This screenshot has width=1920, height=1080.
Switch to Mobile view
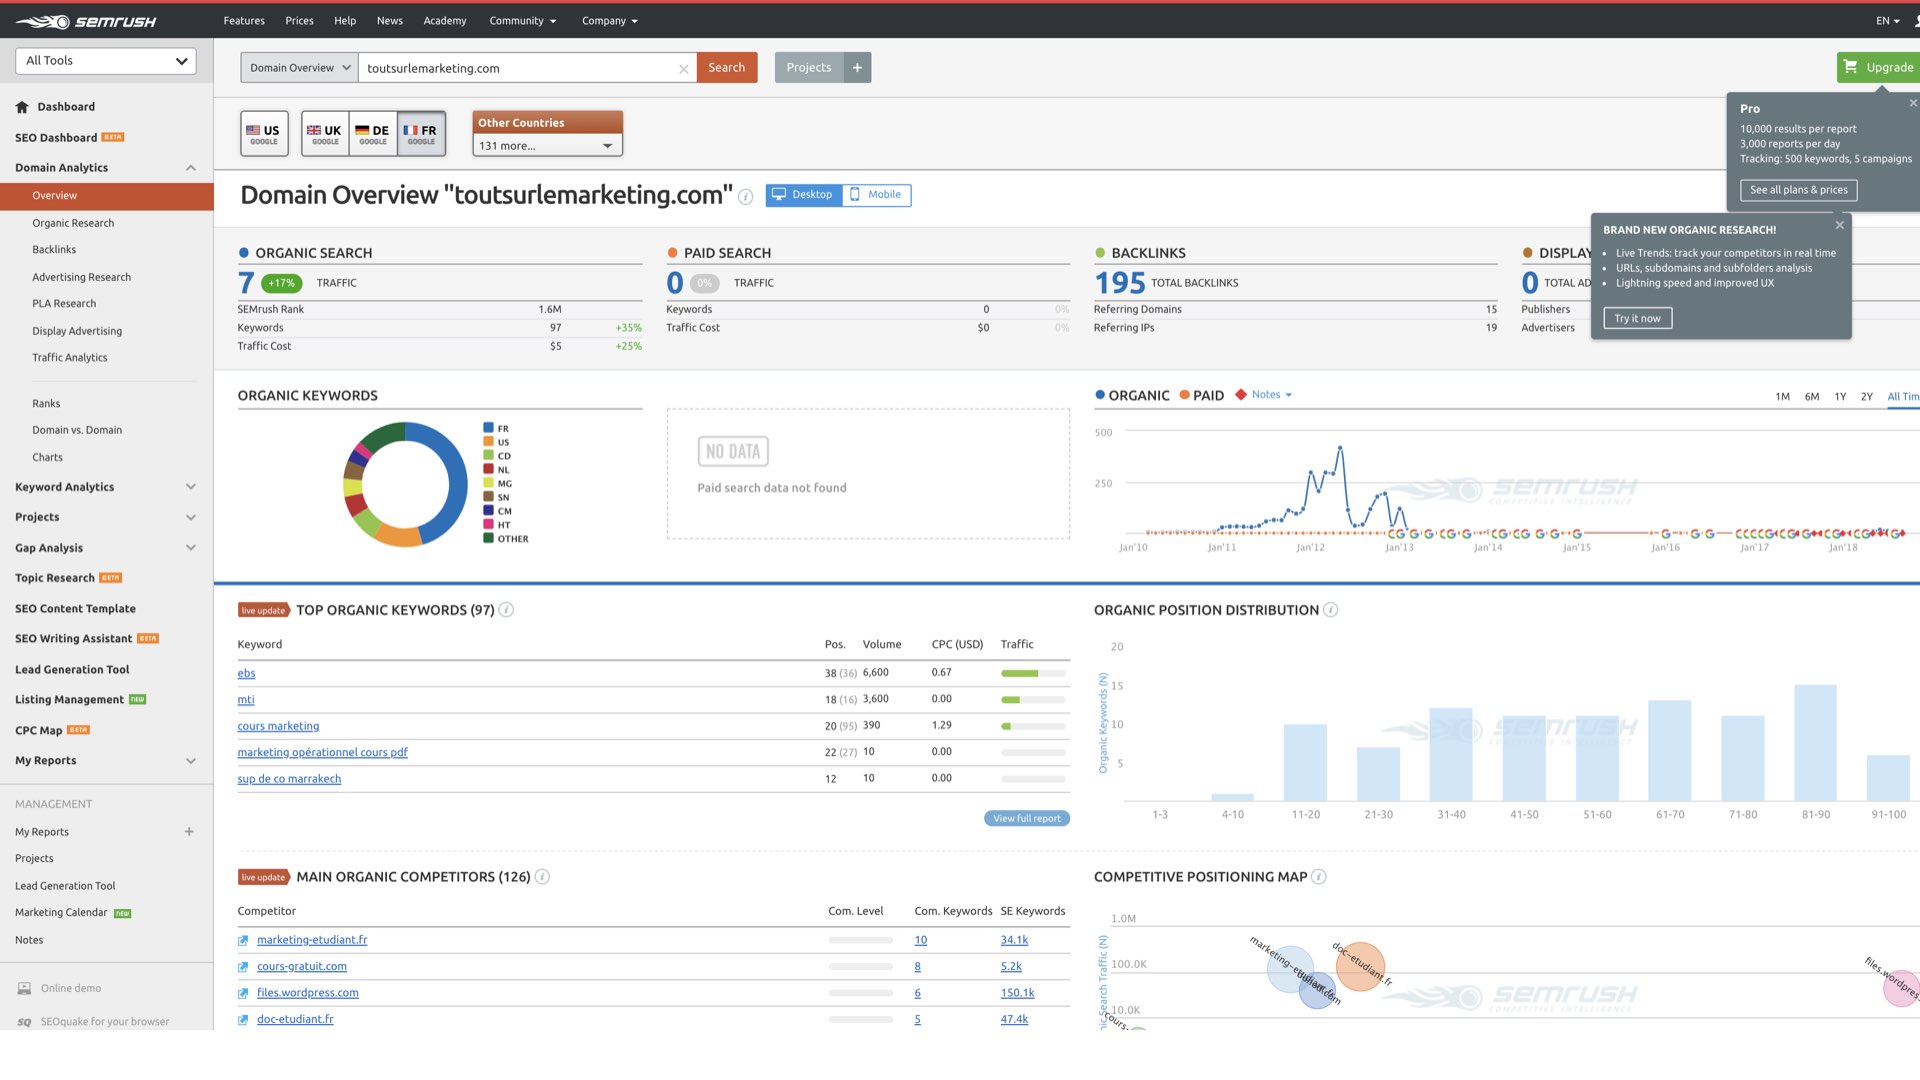click(876, 195)
